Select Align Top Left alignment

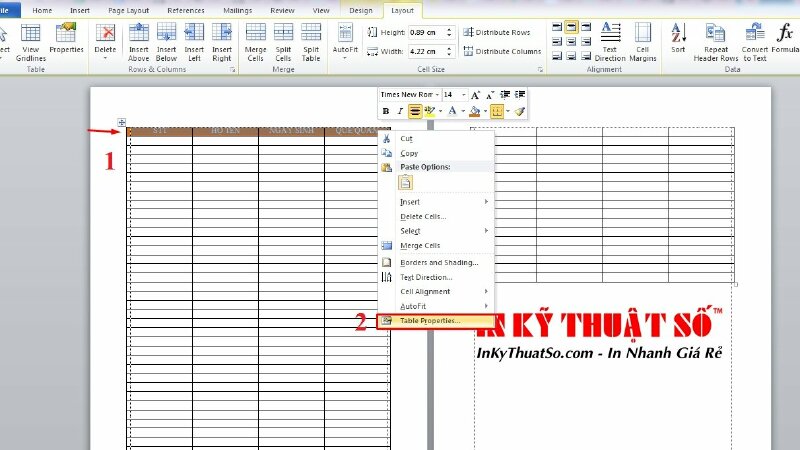pos(557,27)
